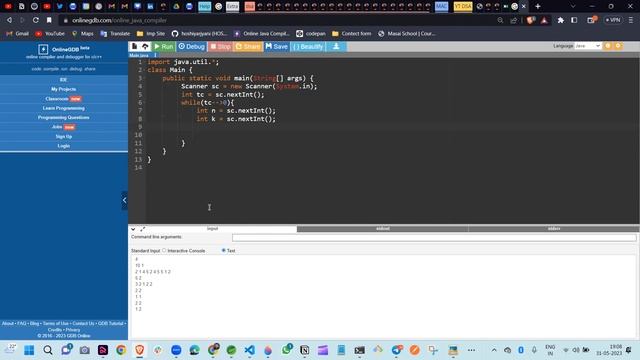
Task: Go back in the browser
Action: point(9,20)
